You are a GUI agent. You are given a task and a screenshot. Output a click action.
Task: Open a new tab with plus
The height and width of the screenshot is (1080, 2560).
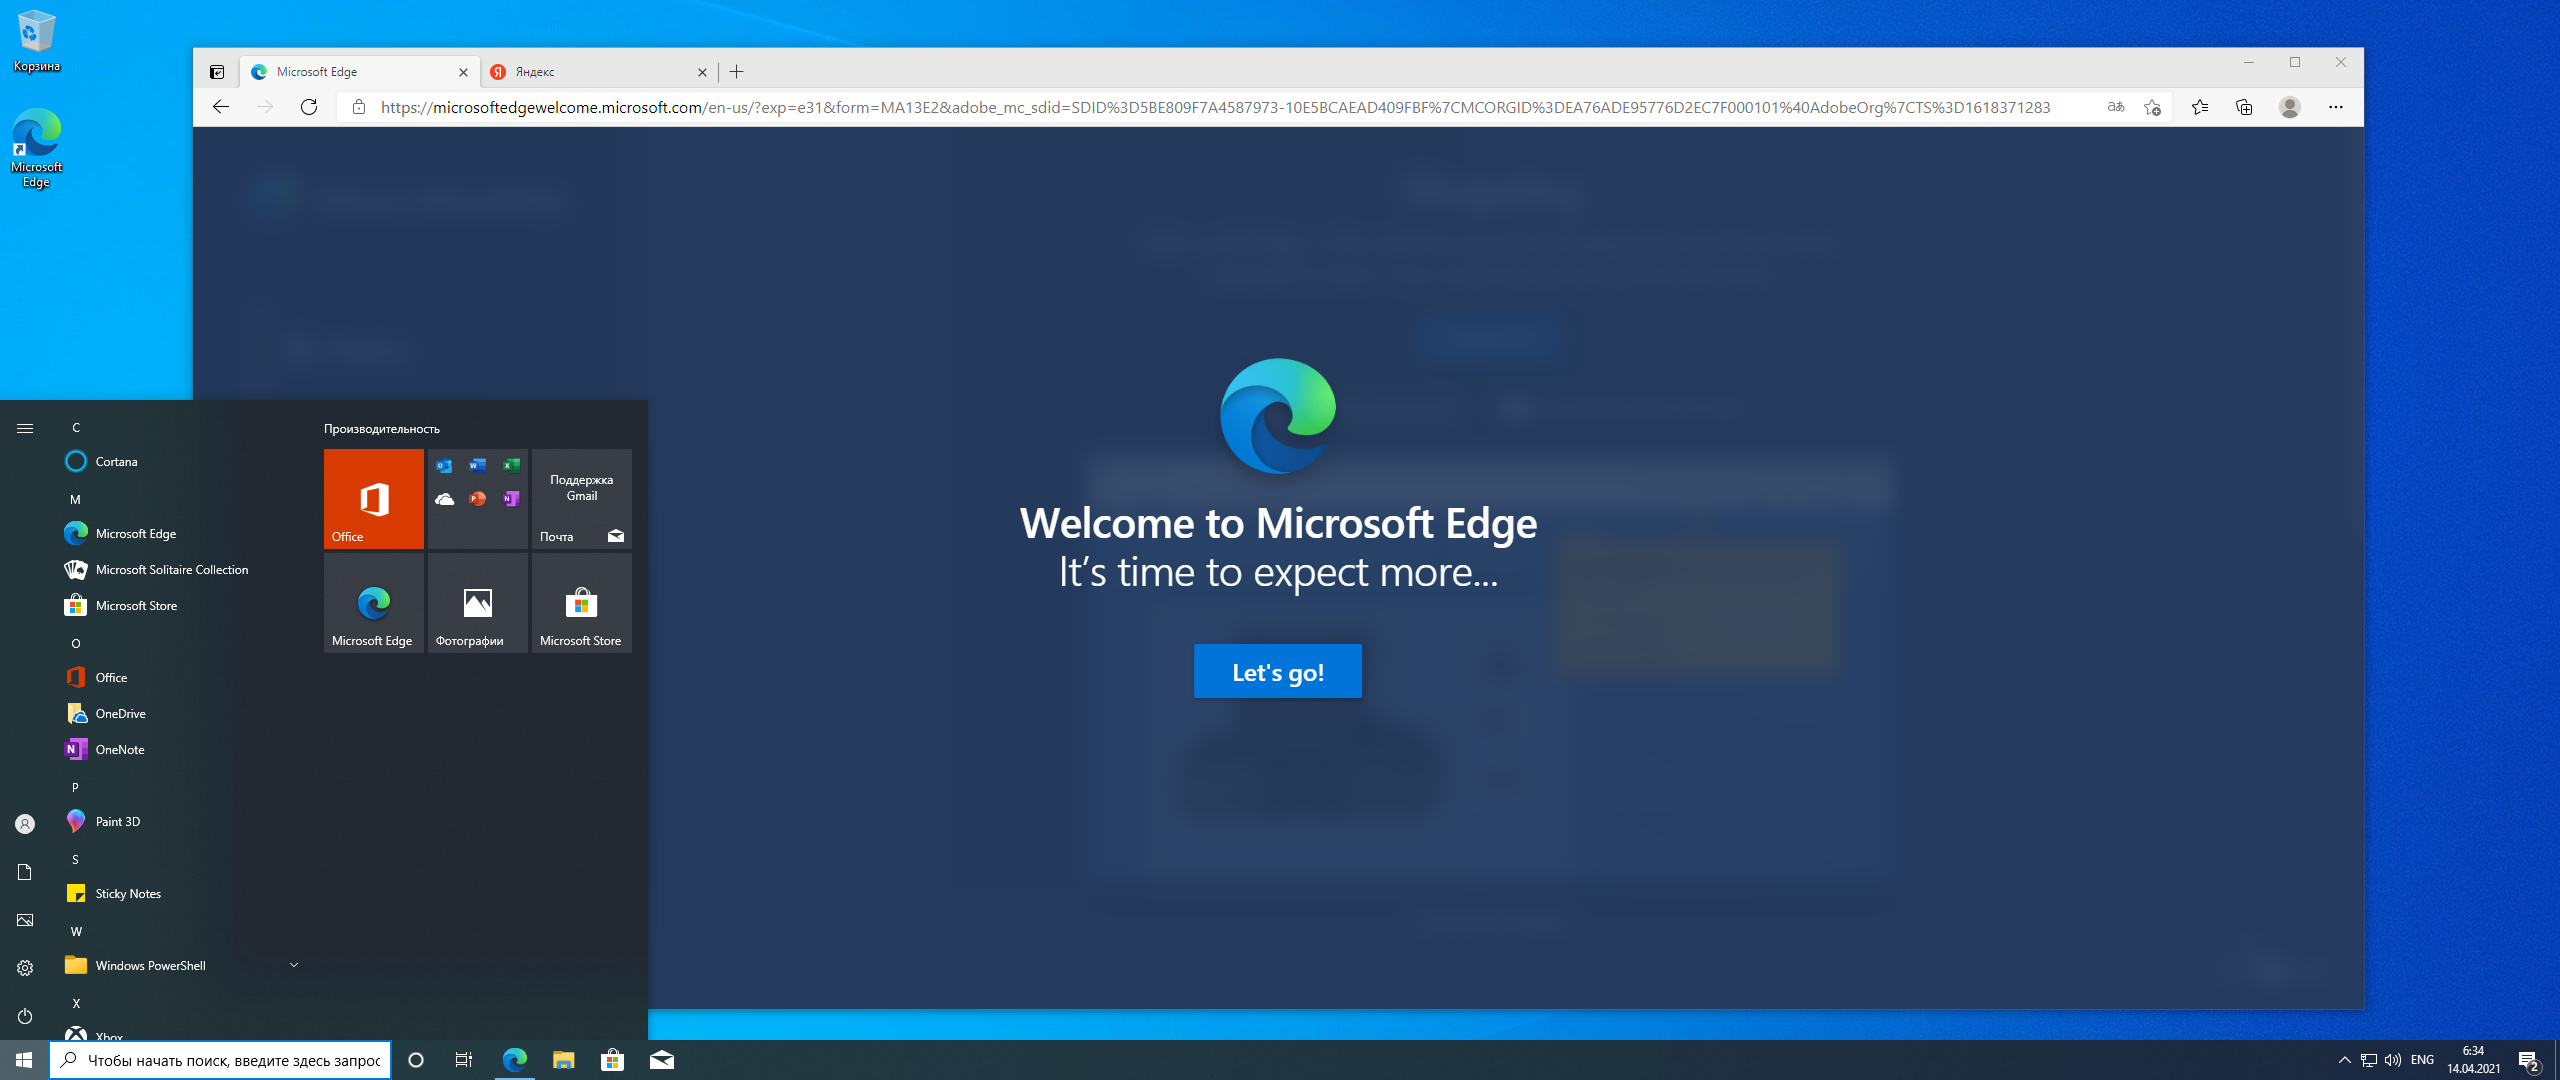(737, 72)
